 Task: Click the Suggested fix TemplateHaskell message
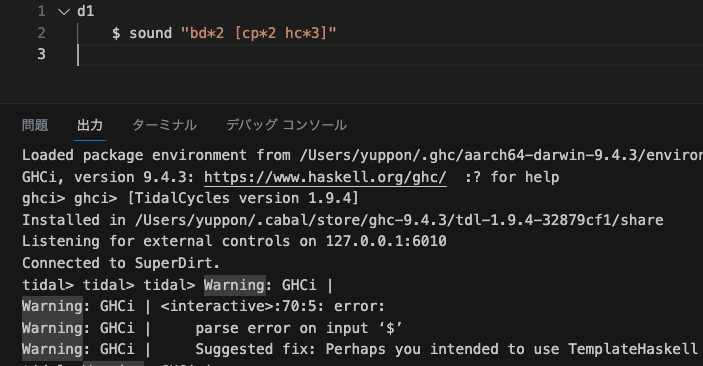[x=447, y=349]
